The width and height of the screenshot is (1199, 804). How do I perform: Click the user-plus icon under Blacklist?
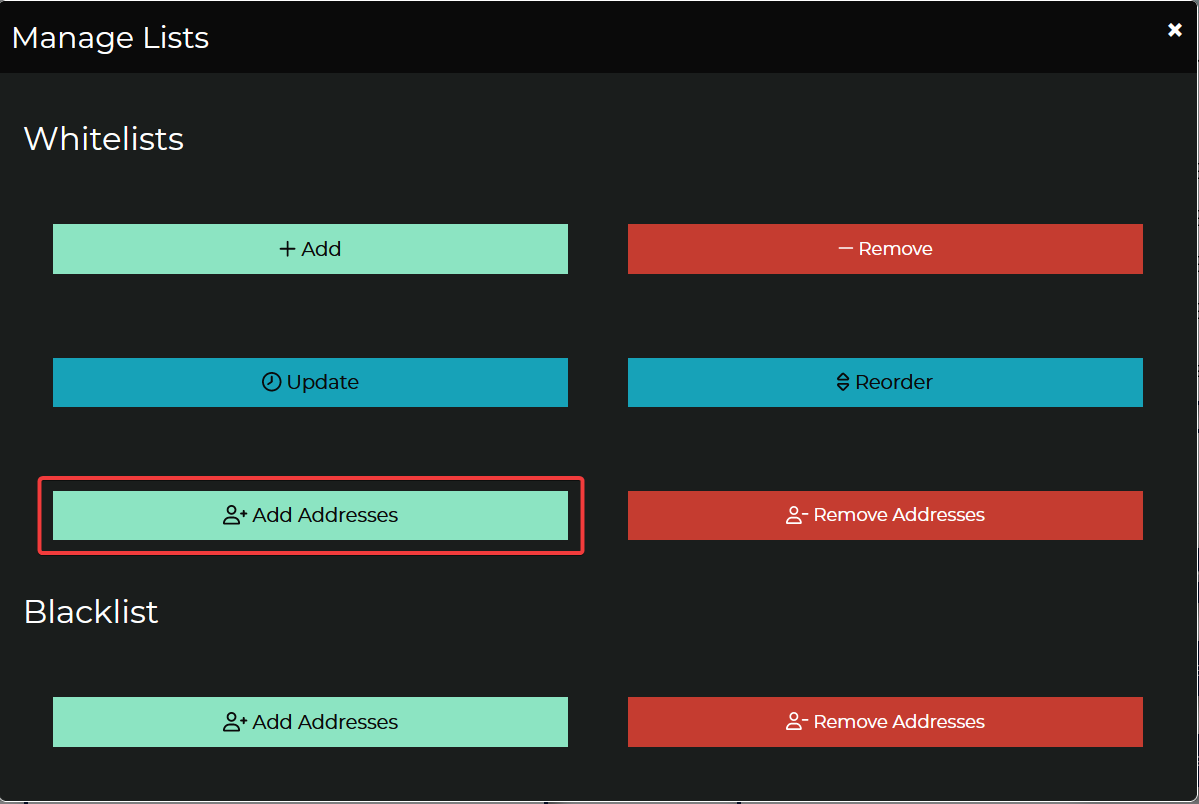pyautogui.click(x=234, y=722)
